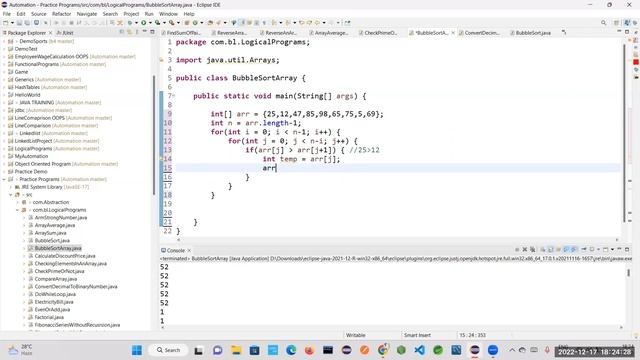Screen dimensions: 640x360
Task: Click the Coverage launch toolbar icon
Action: pyautogui.click(x=158, y=23)
